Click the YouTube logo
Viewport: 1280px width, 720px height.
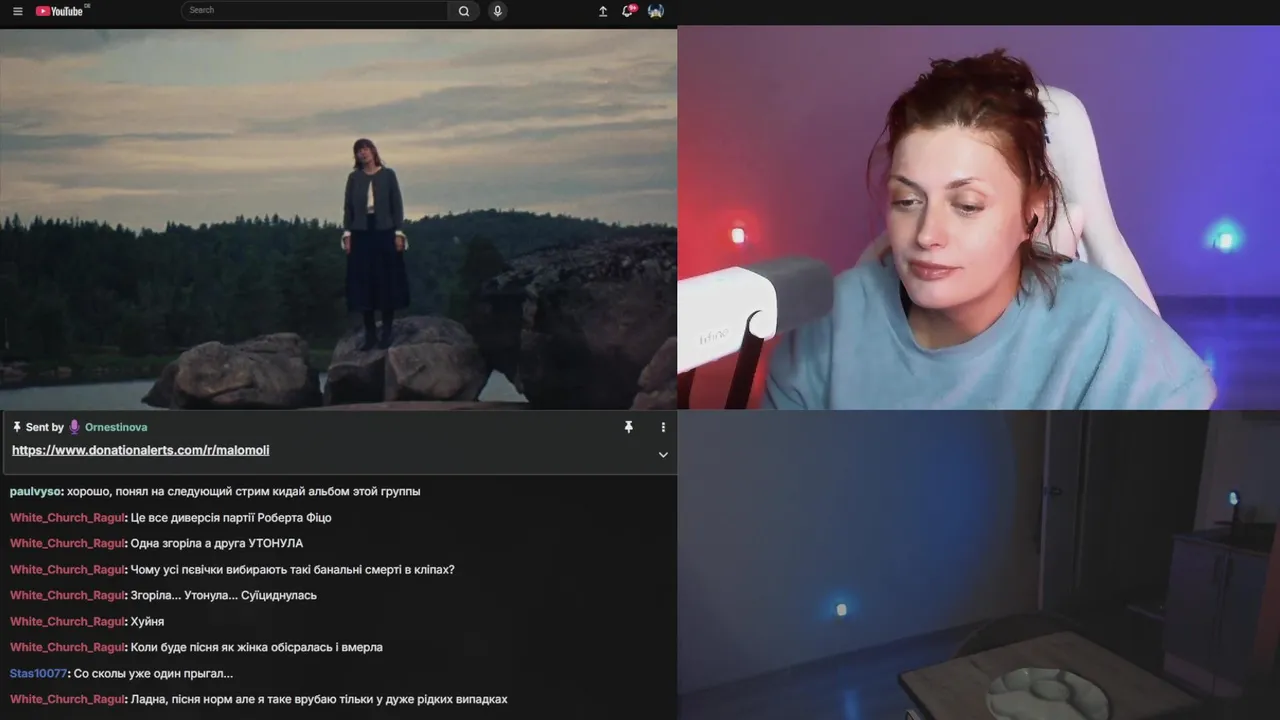click(62, 11)
